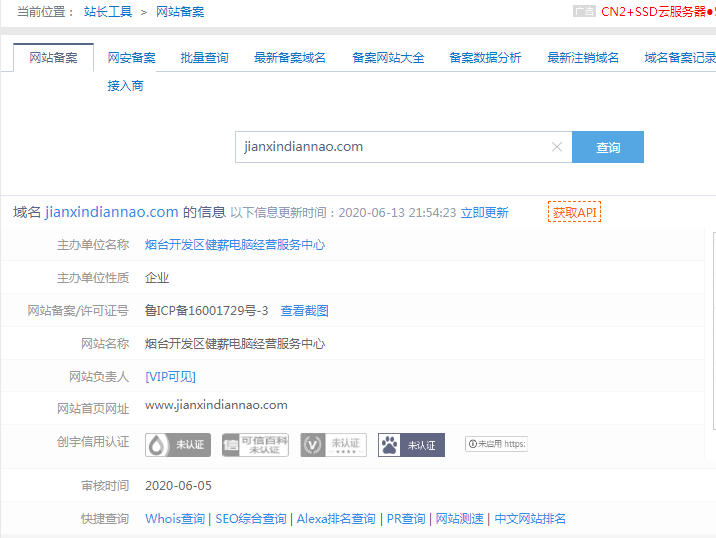Screen dimensions: 716x538
Task: Click the [VIP可见] link
Action: [x=170, y=377]
